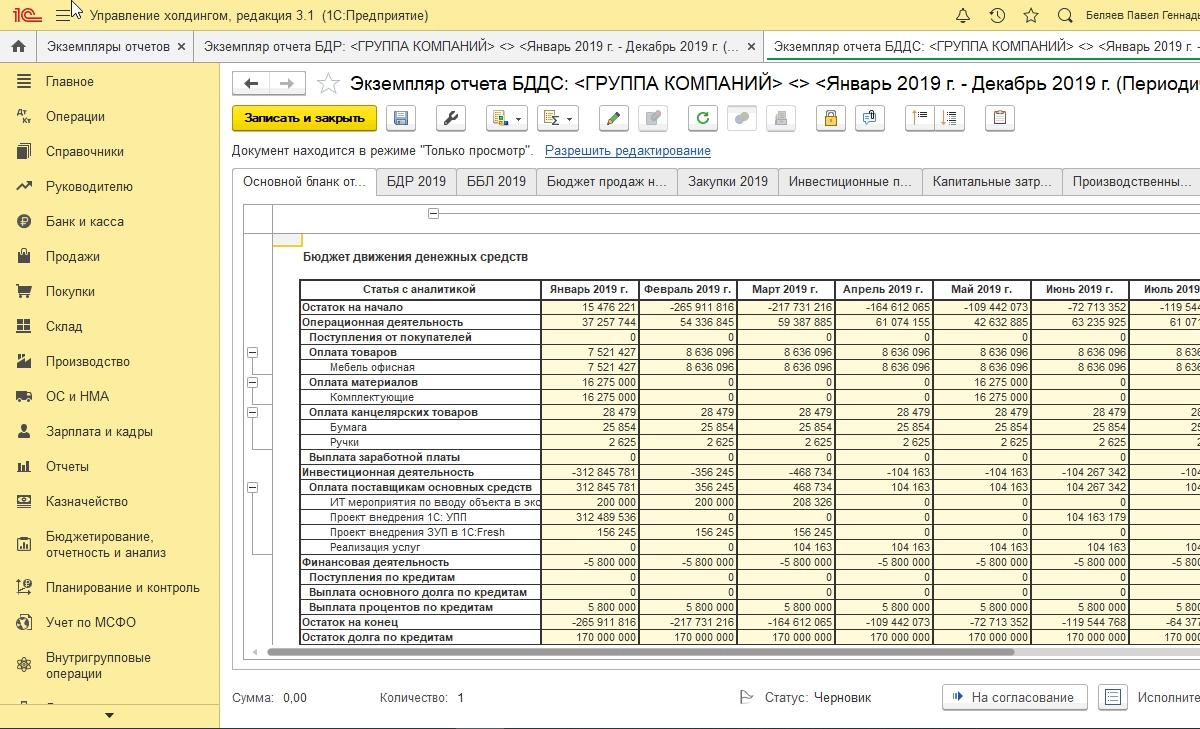Collapse the Оплата товаров row group
The height and width of the screenshot is (729, 1200).
pyautogui.click(x=252, y=352)
